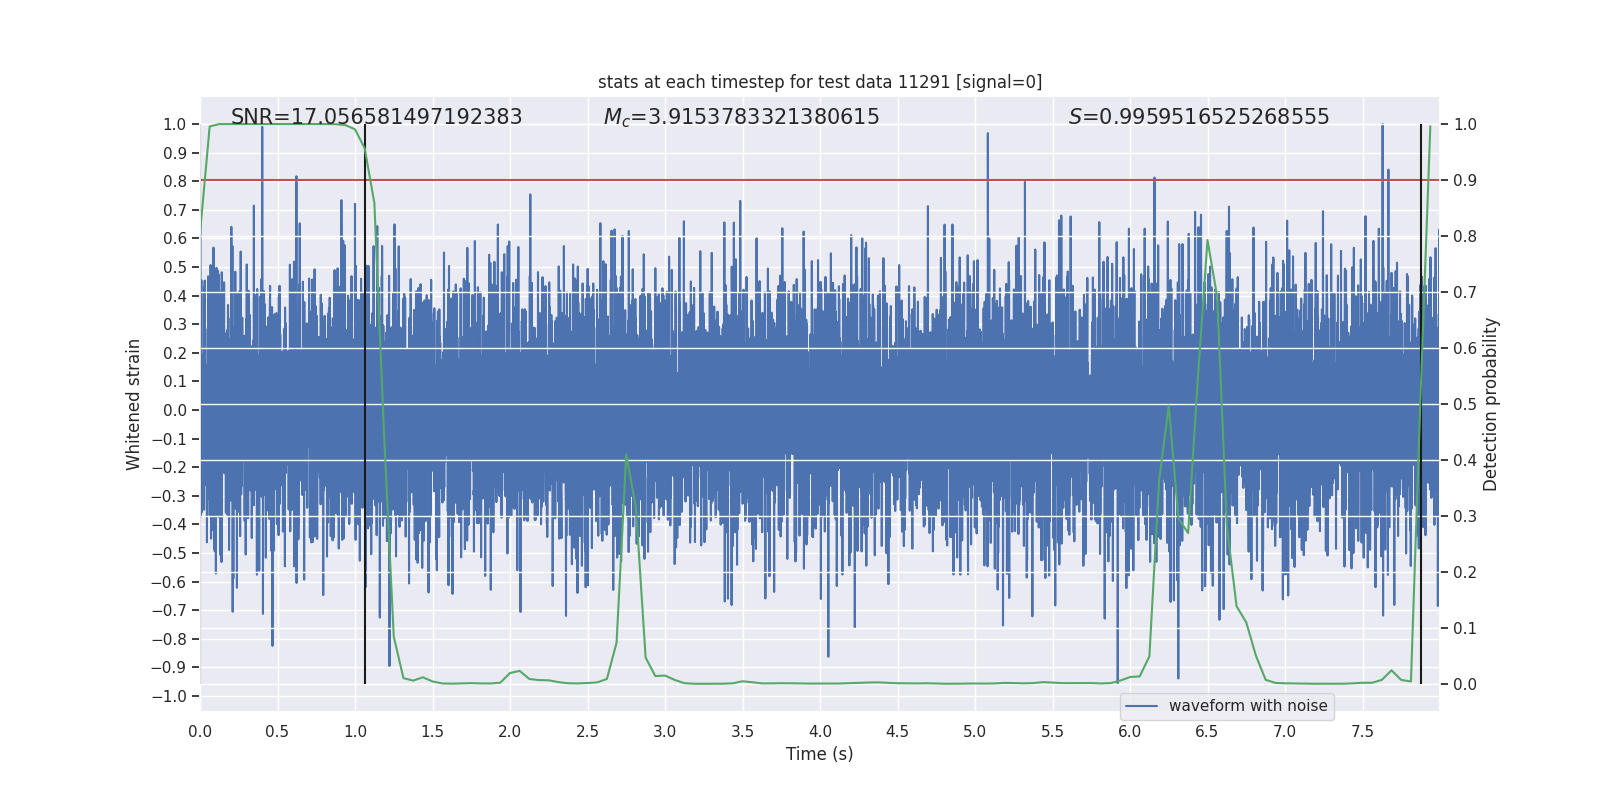
Task: Click the −1.0 tick on the whitened strain axis
Action: click(174, 696)
